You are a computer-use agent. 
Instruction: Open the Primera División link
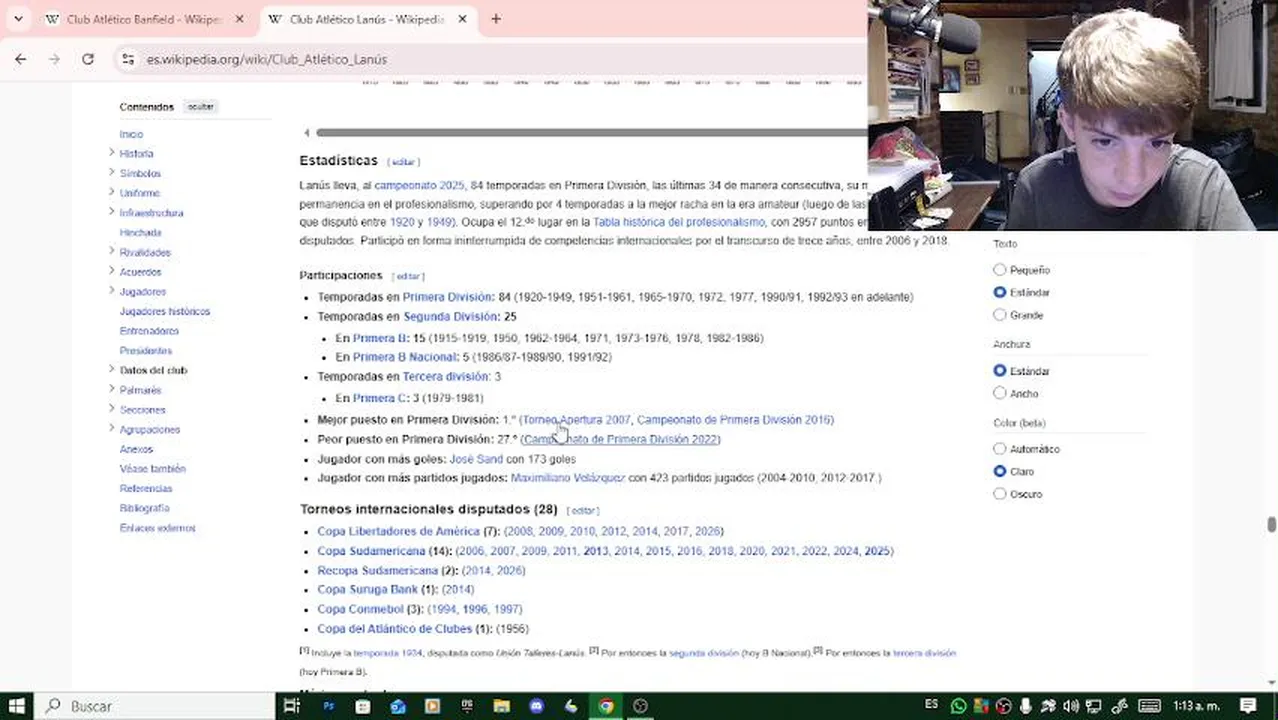pos(447,297)
